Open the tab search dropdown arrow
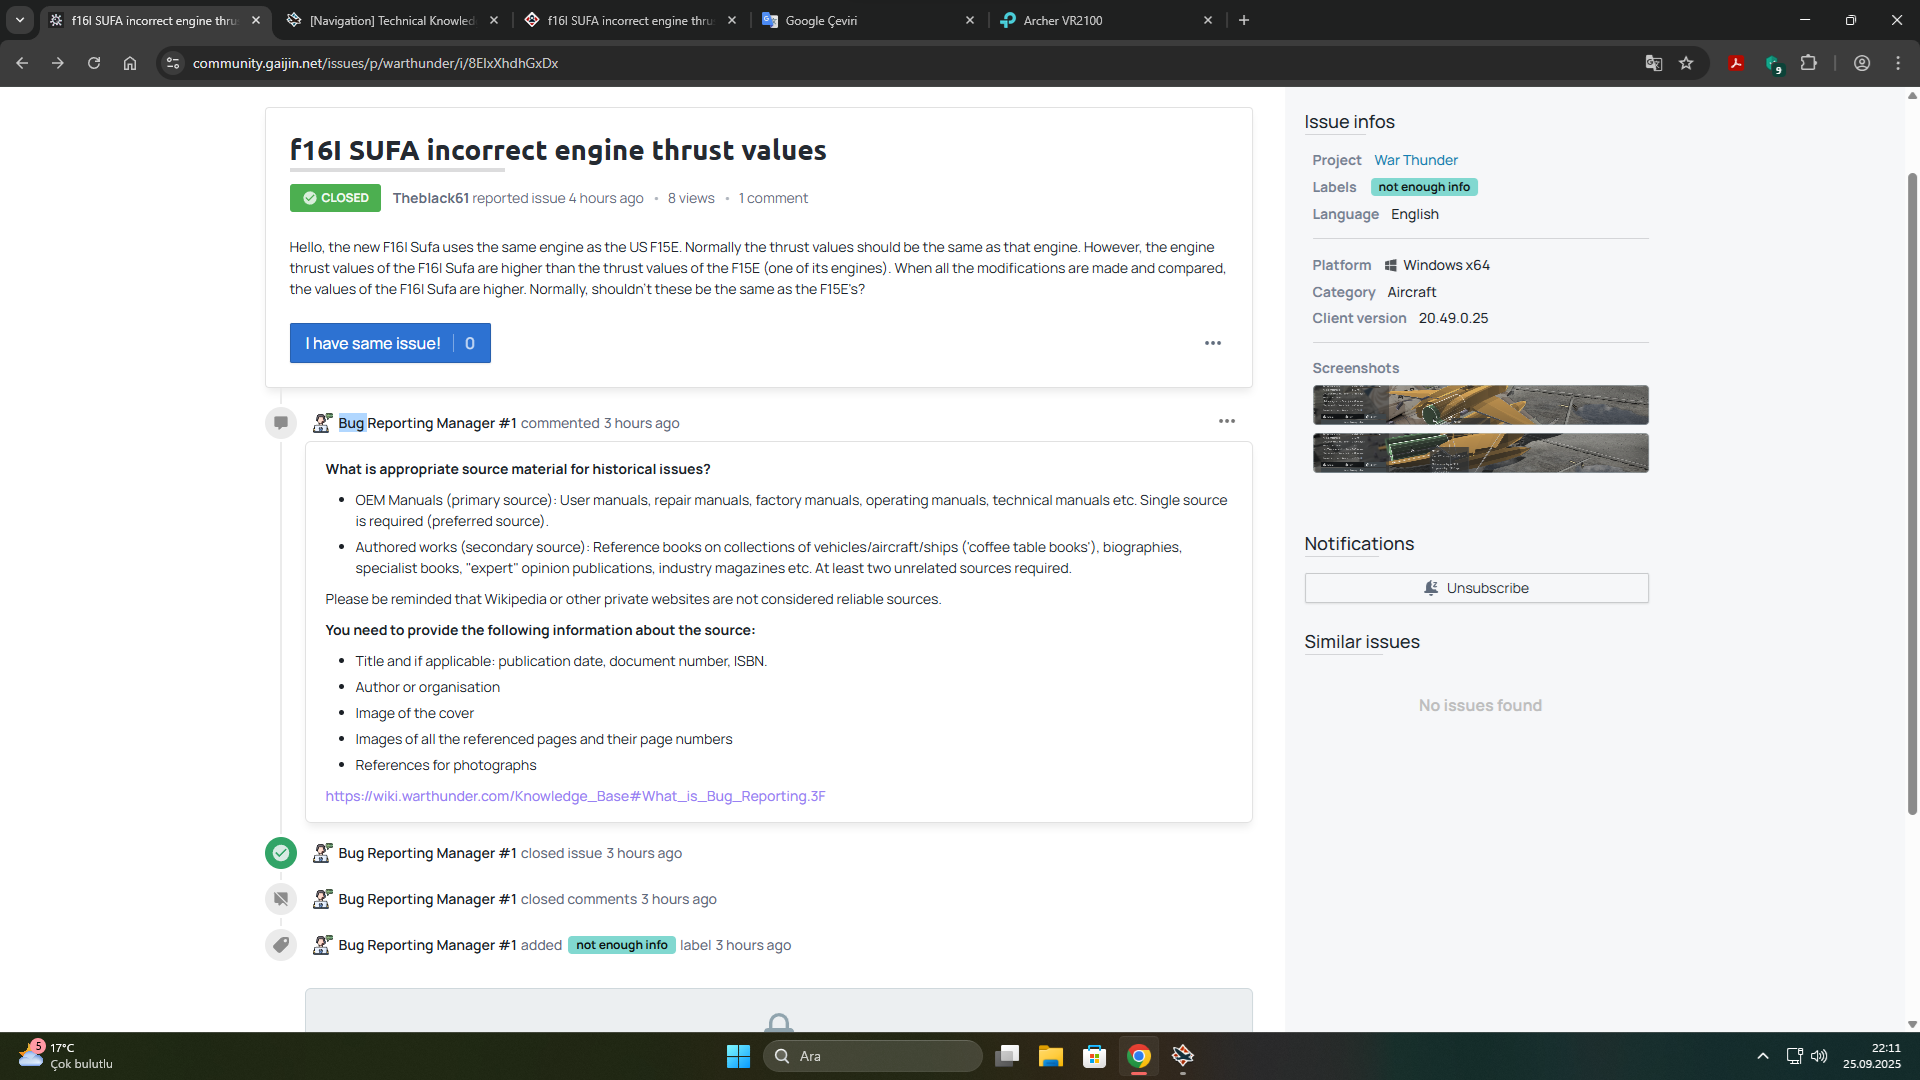Image resolution: width=1920 pixels, height=1080 pixels. [19, 20]
